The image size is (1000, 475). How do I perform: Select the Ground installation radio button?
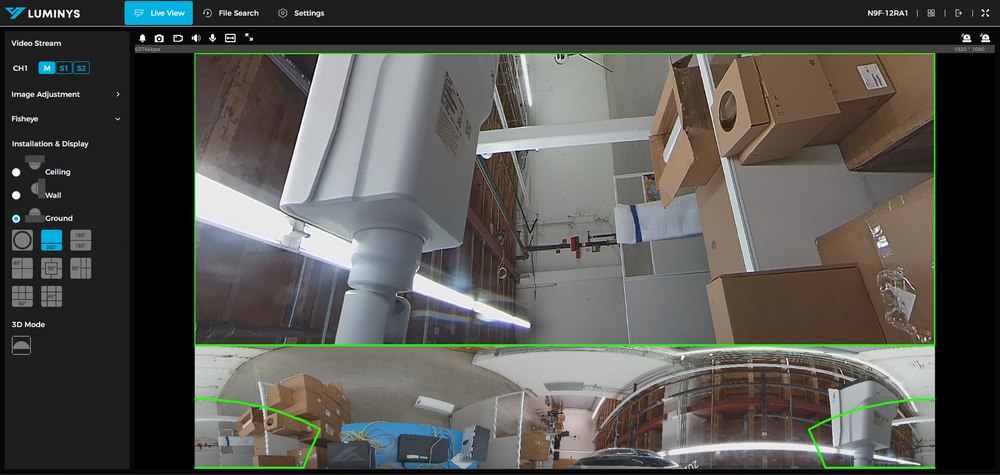click(16, 218)
